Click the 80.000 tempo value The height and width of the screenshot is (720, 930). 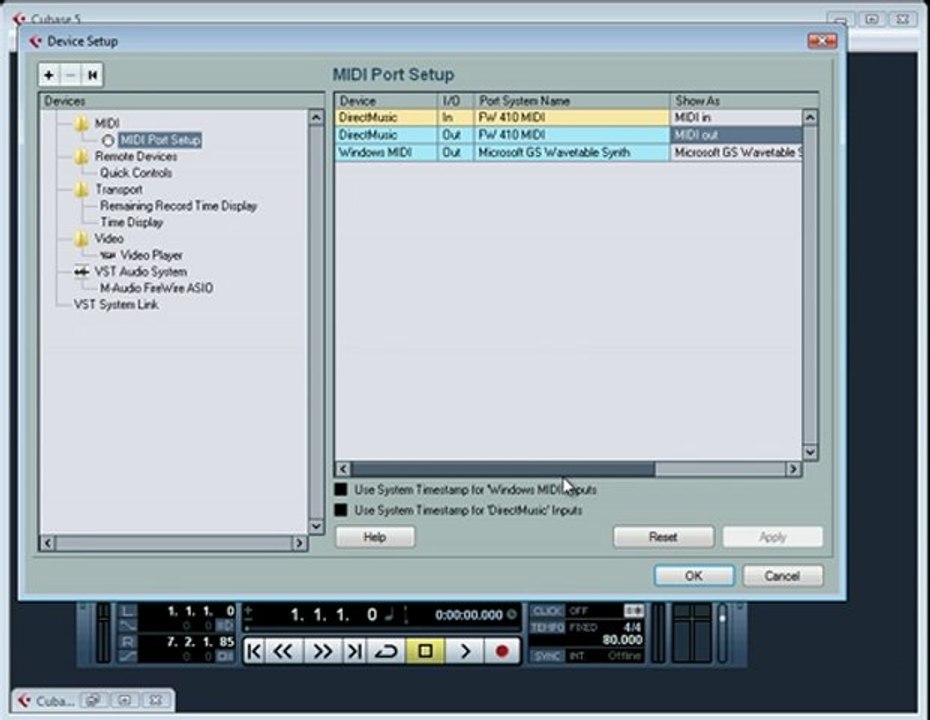tap(622, 640)
